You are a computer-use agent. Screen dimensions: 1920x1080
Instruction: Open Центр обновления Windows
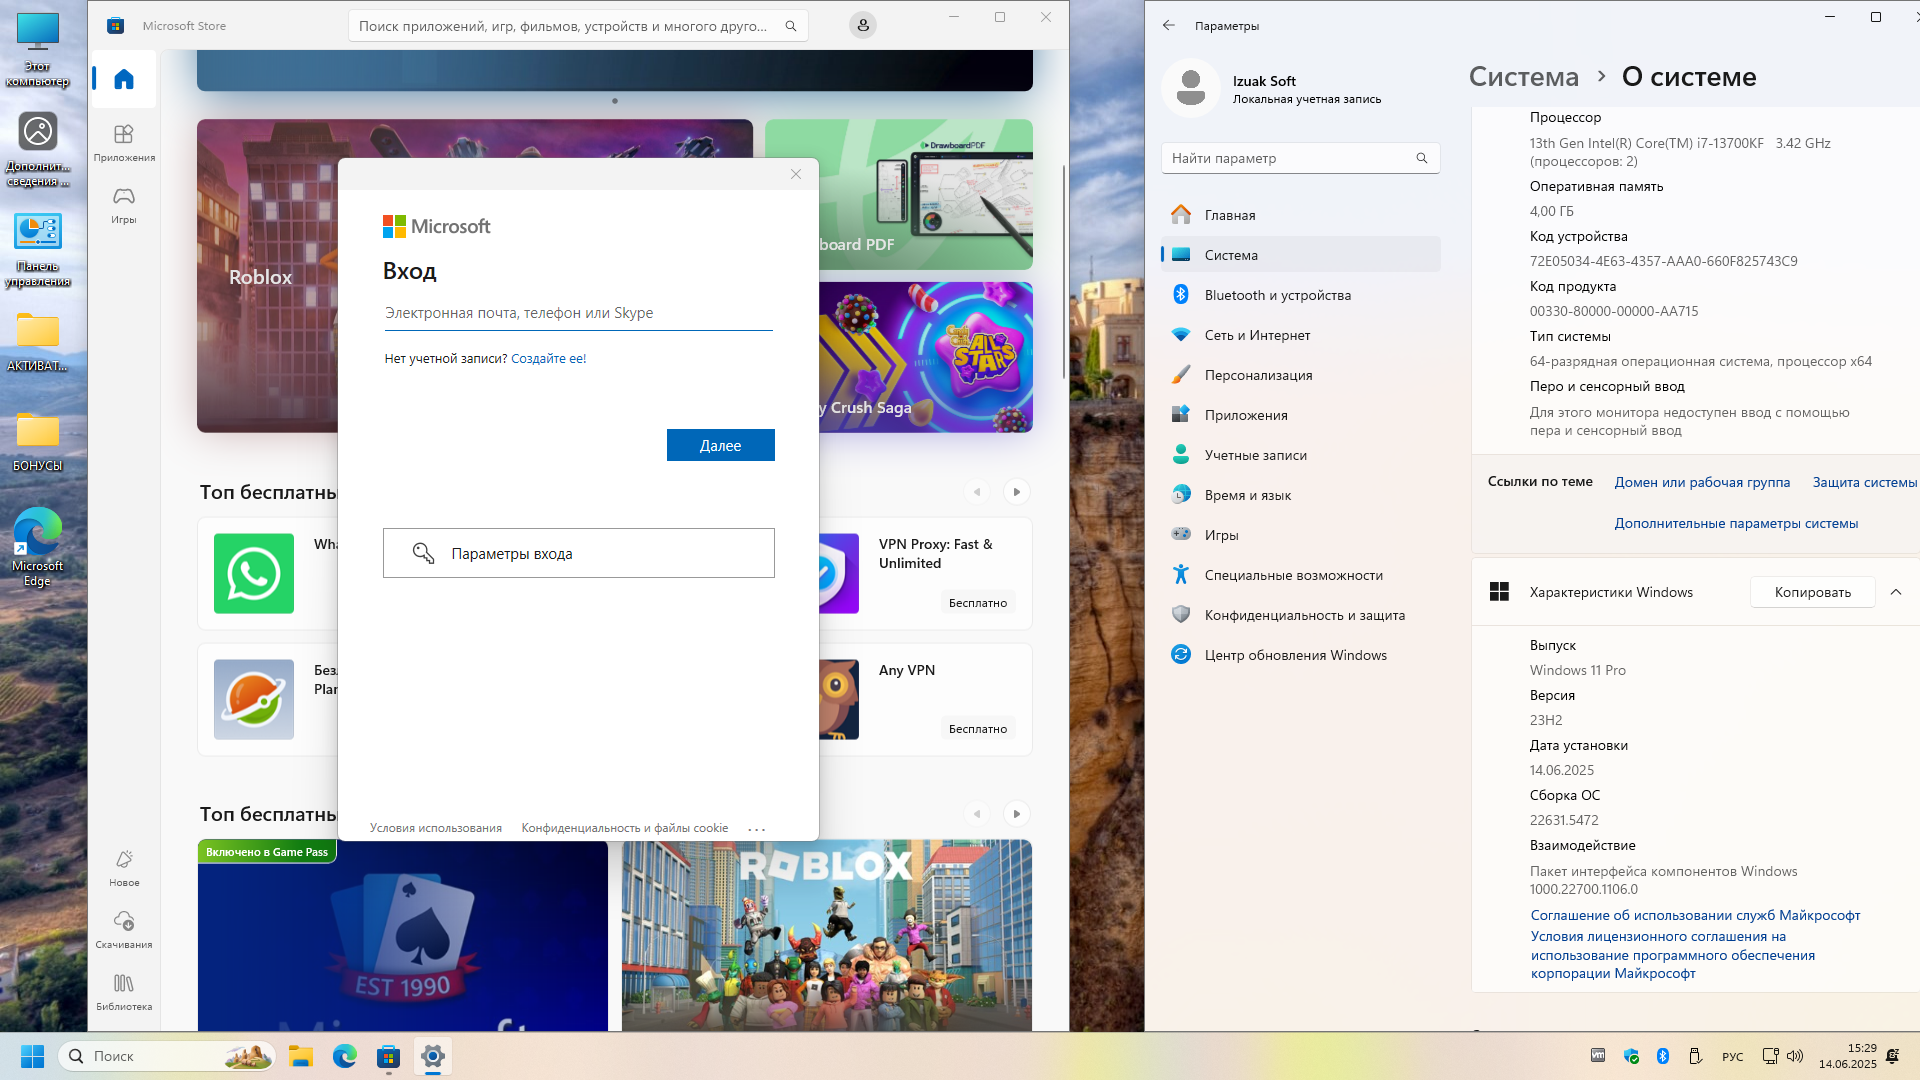tap(1300, 655)
